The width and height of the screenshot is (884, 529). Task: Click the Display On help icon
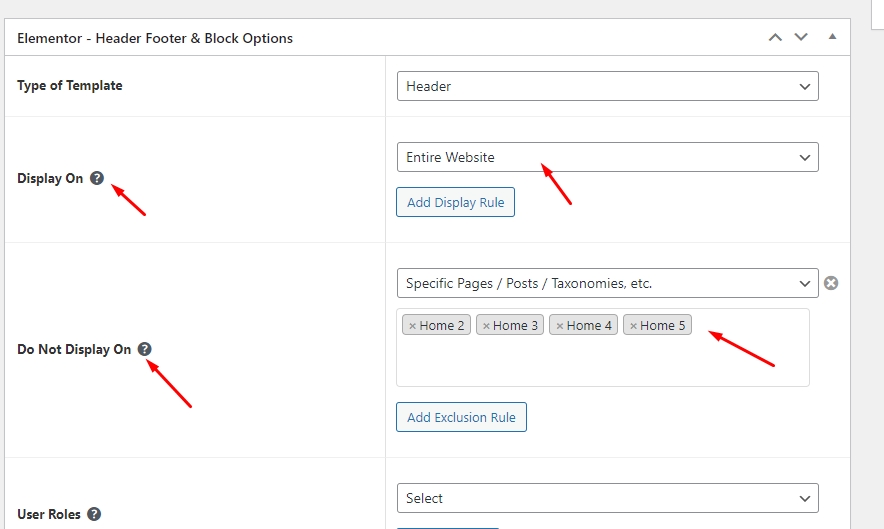97,178
